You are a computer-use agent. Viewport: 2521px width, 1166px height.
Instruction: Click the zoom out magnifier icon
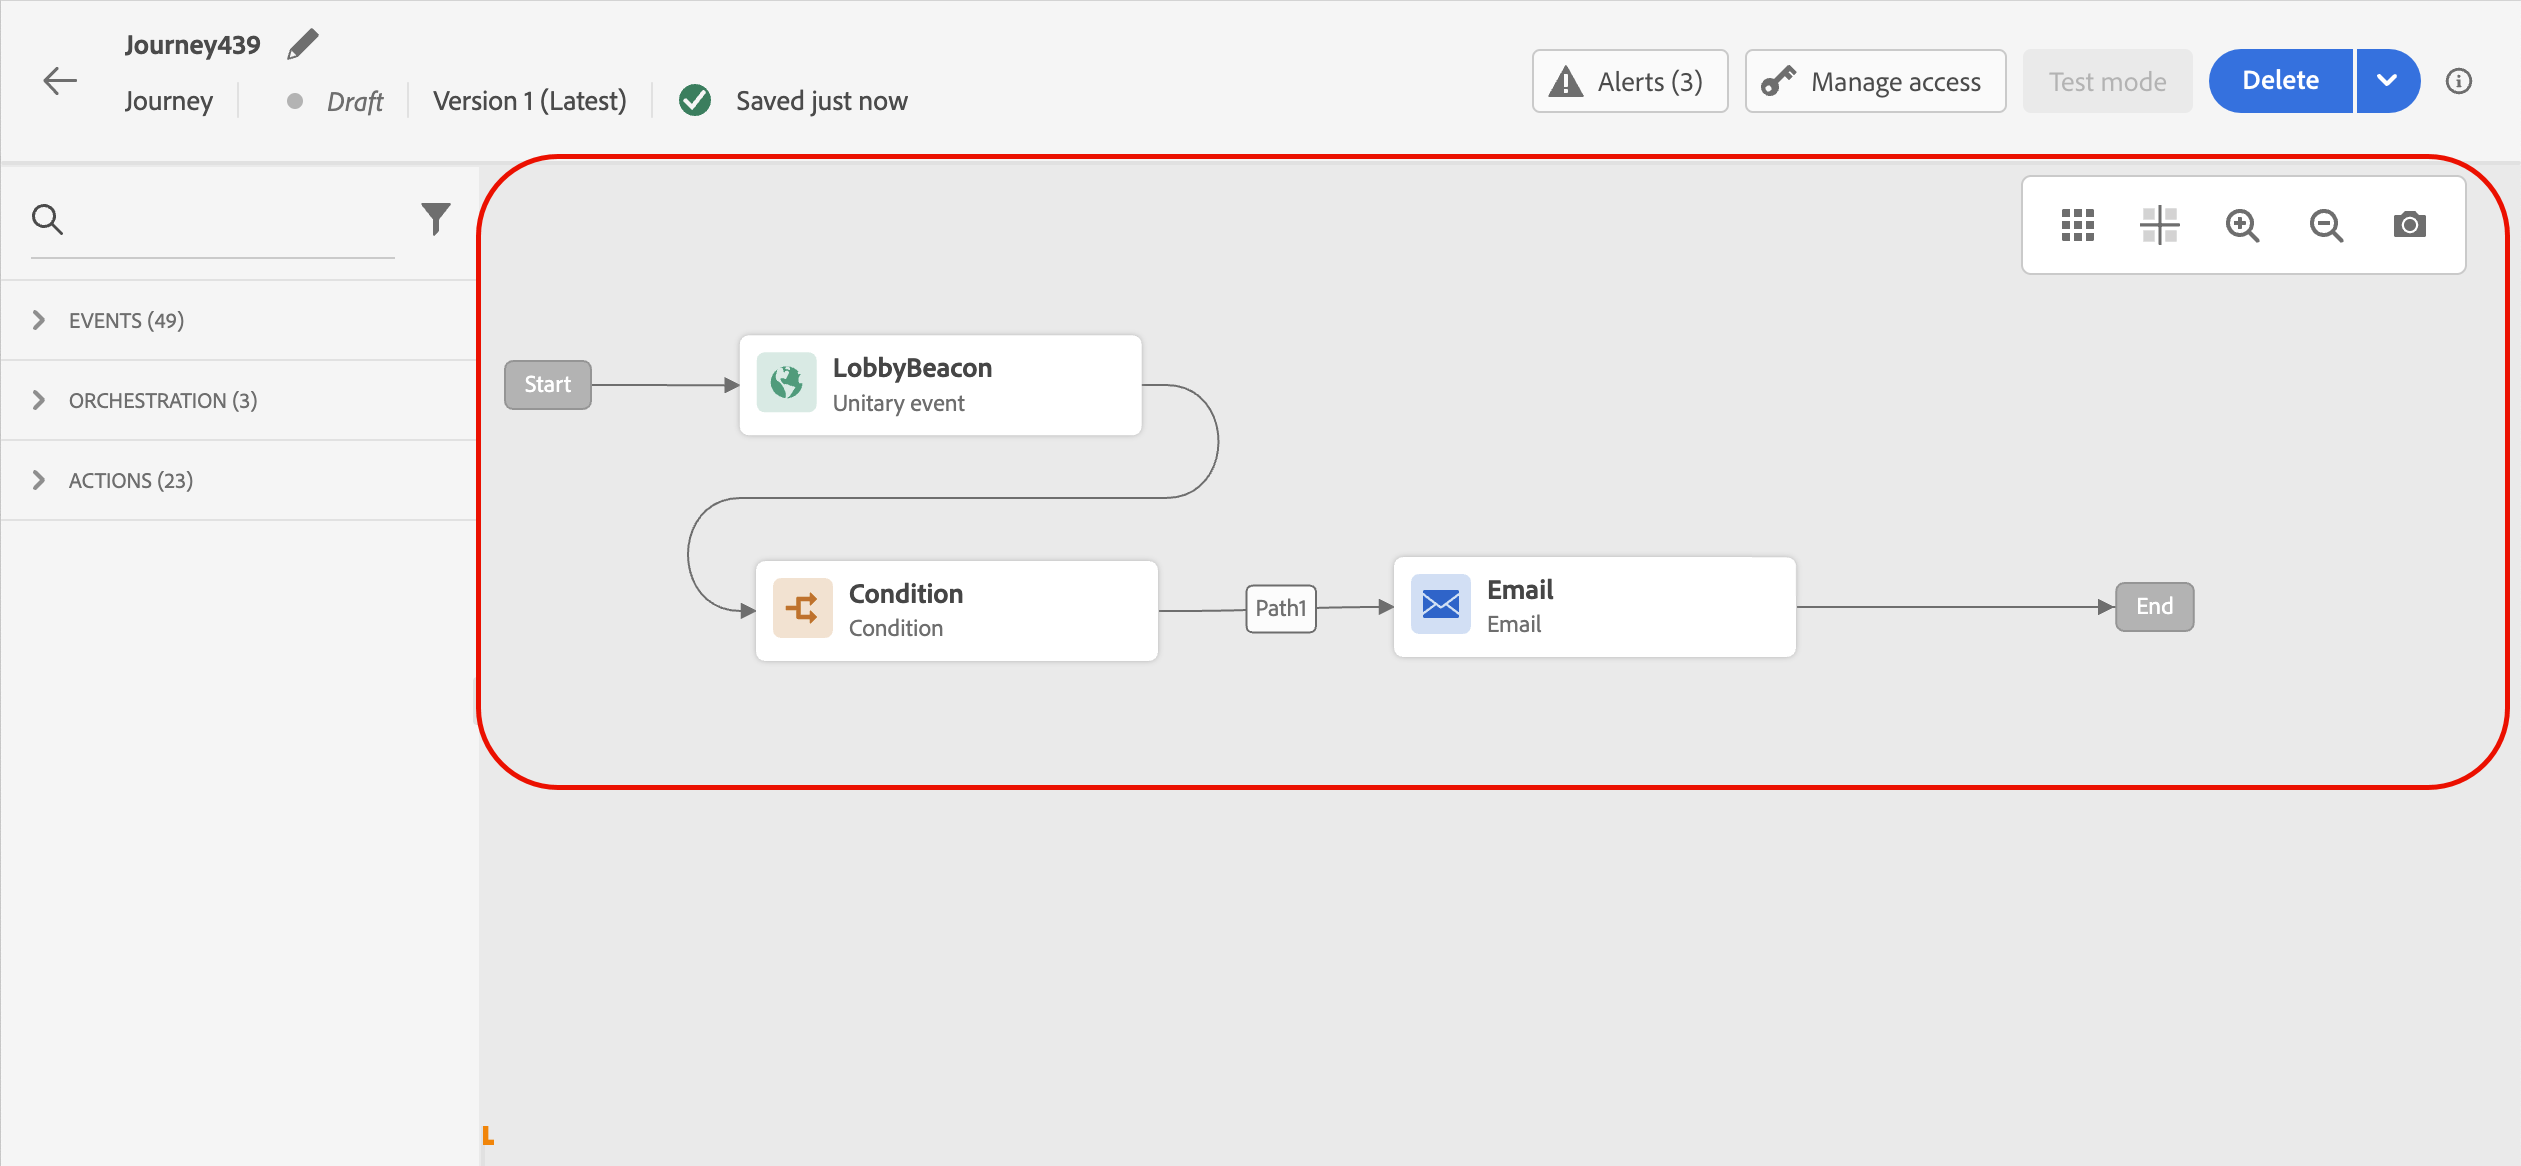(2326, 225)
